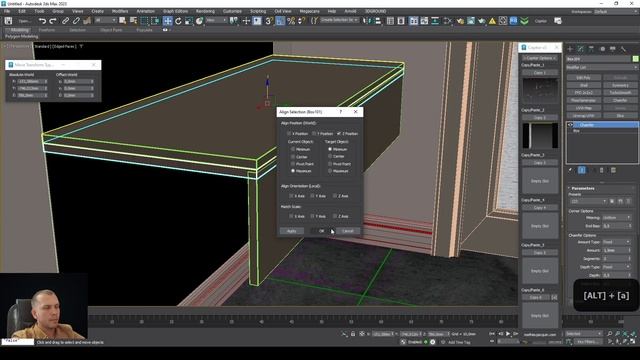640x360 pixels.
Task: Select Current Object Center radio
Action: click(x=293, y=157)
